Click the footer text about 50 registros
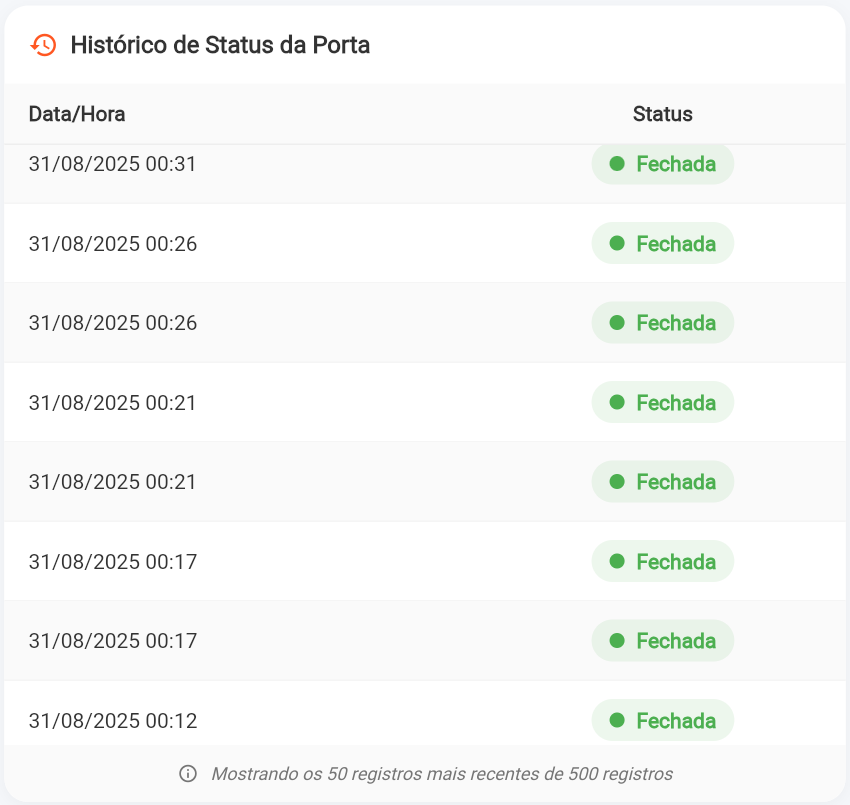 pos(441,773)
